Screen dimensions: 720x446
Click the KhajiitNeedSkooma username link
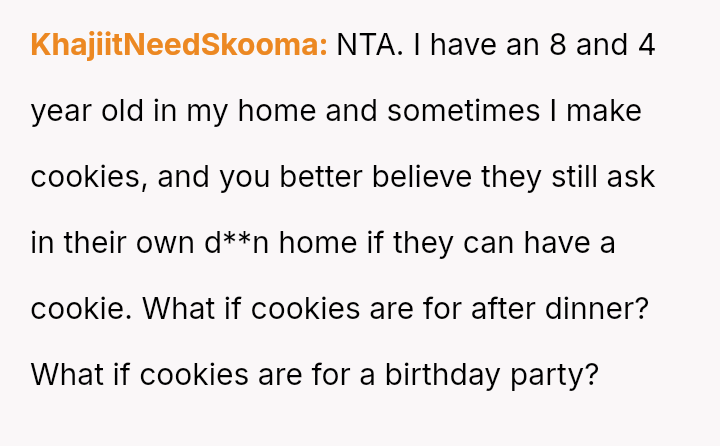coord(179,46)
